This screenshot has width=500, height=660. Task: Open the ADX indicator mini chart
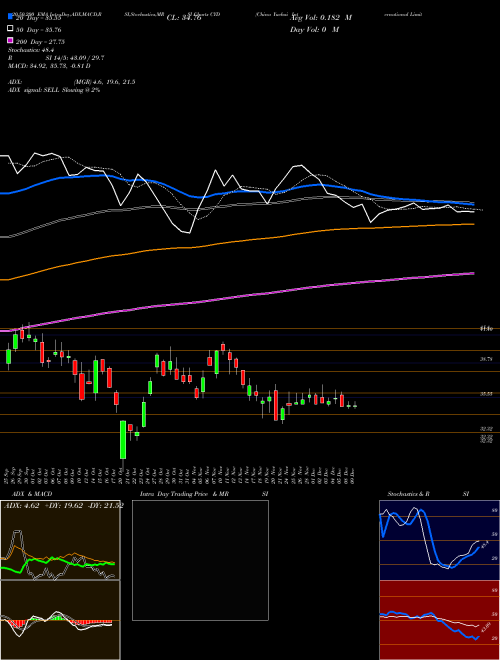[60, 540]
